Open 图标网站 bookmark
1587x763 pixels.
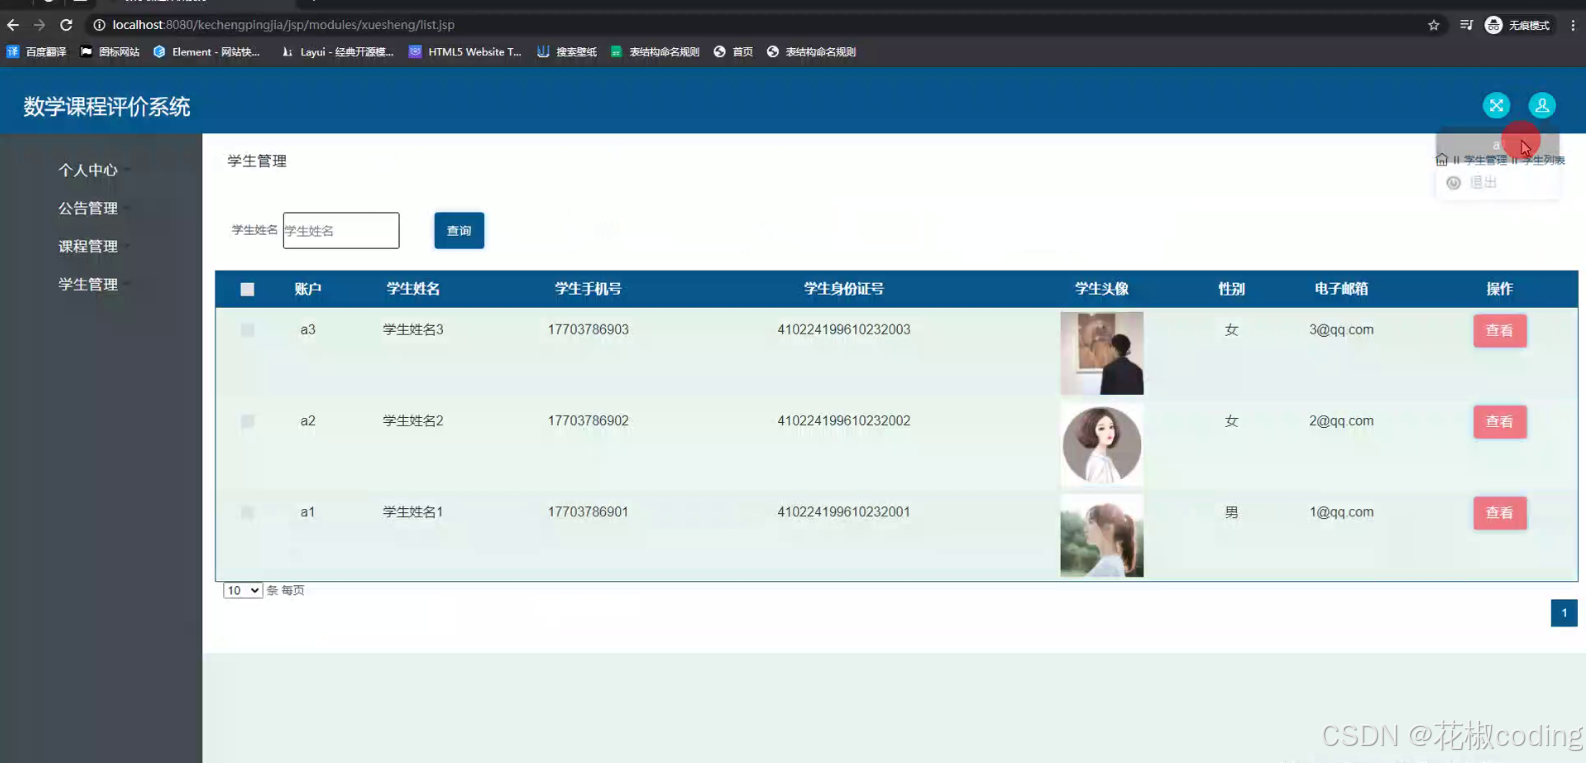click(110, 52)
